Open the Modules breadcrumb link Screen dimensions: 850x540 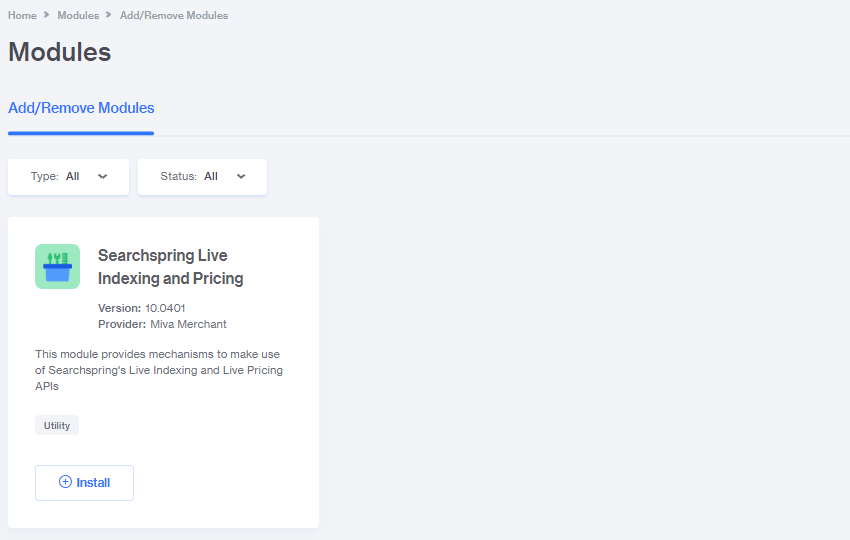[x=78, y=15]
